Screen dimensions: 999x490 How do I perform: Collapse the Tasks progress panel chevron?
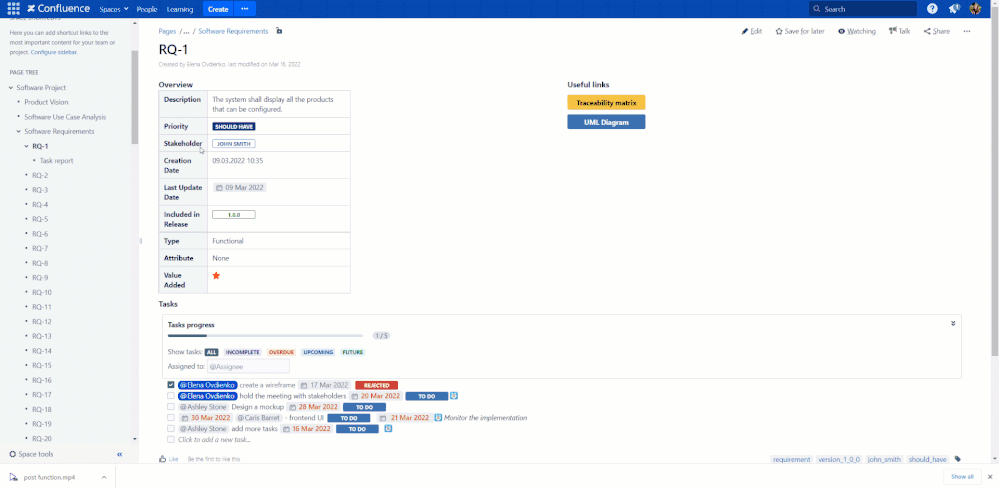pos(953,323)
